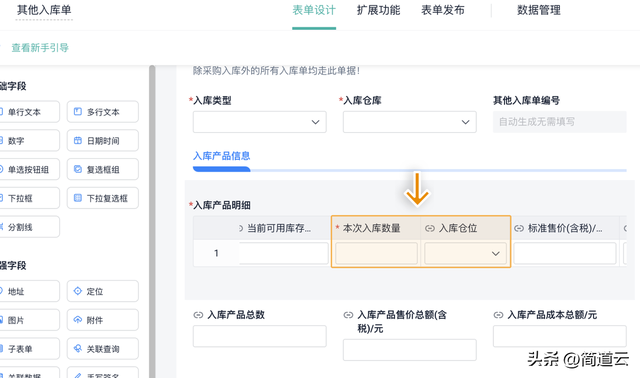Select the 入库产品信息 tab
This screenshot has width=640, height=378.
click(x=222, y=156)
